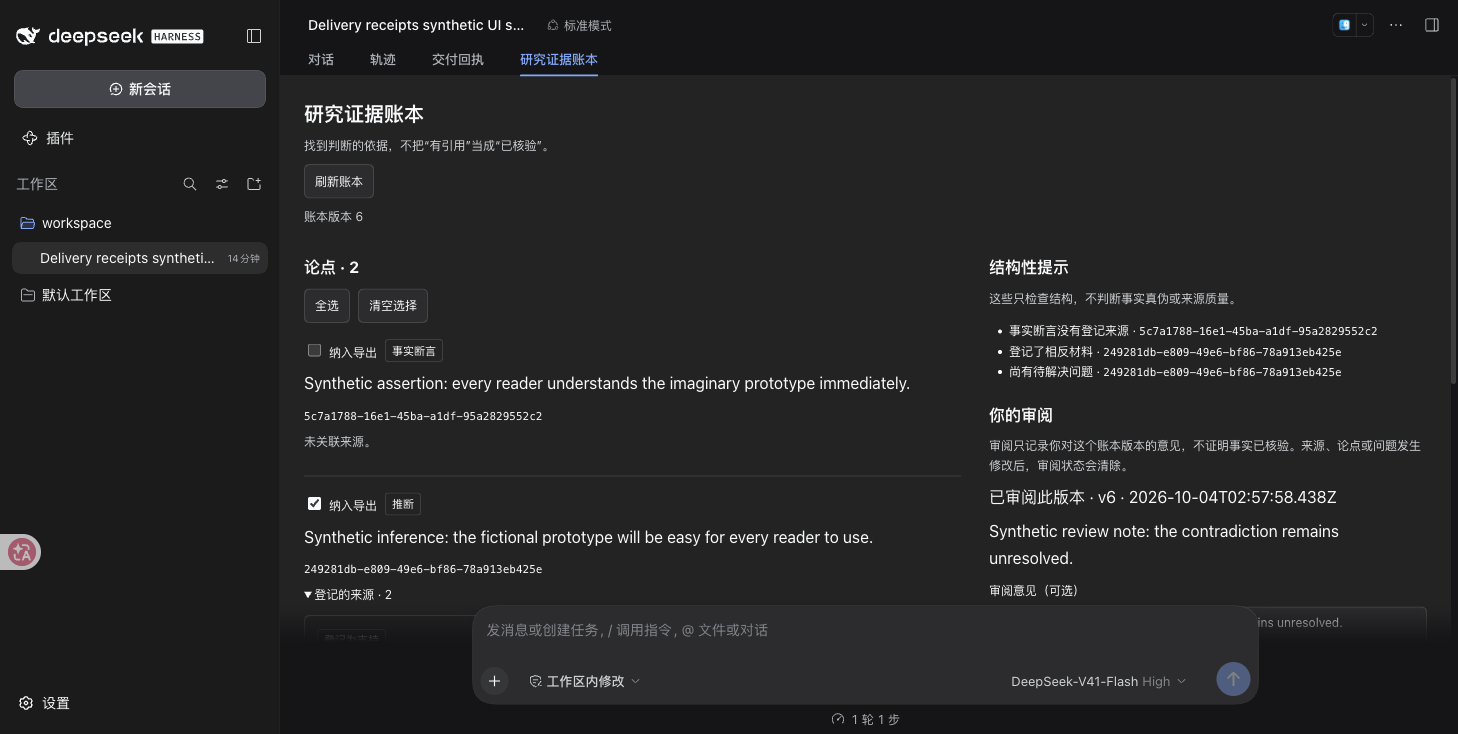Image resolution: width=1458 pixels, height=734 pixels.
Task: Click ID 249281db under Synthetic inference
Action: 423,569
